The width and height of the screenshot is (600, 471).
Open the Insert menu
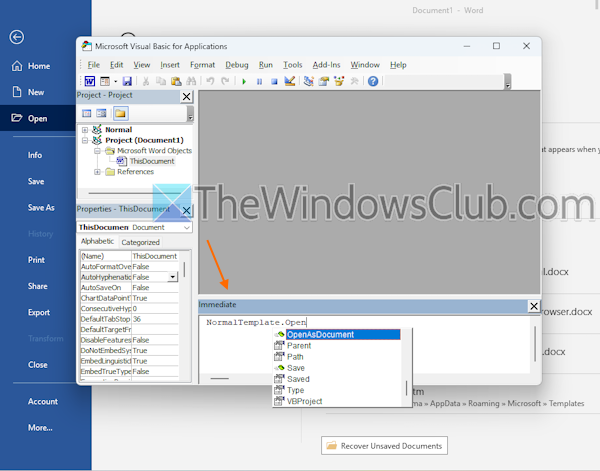pos(170,65)
